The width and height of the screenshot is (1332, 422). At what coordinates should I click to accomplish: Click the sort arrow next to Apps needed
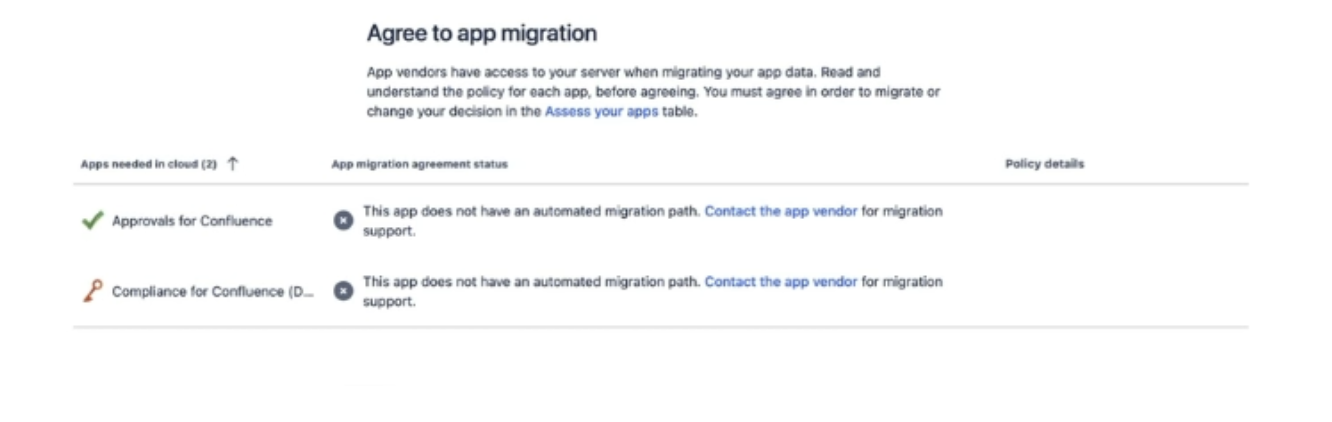[233, 164]
